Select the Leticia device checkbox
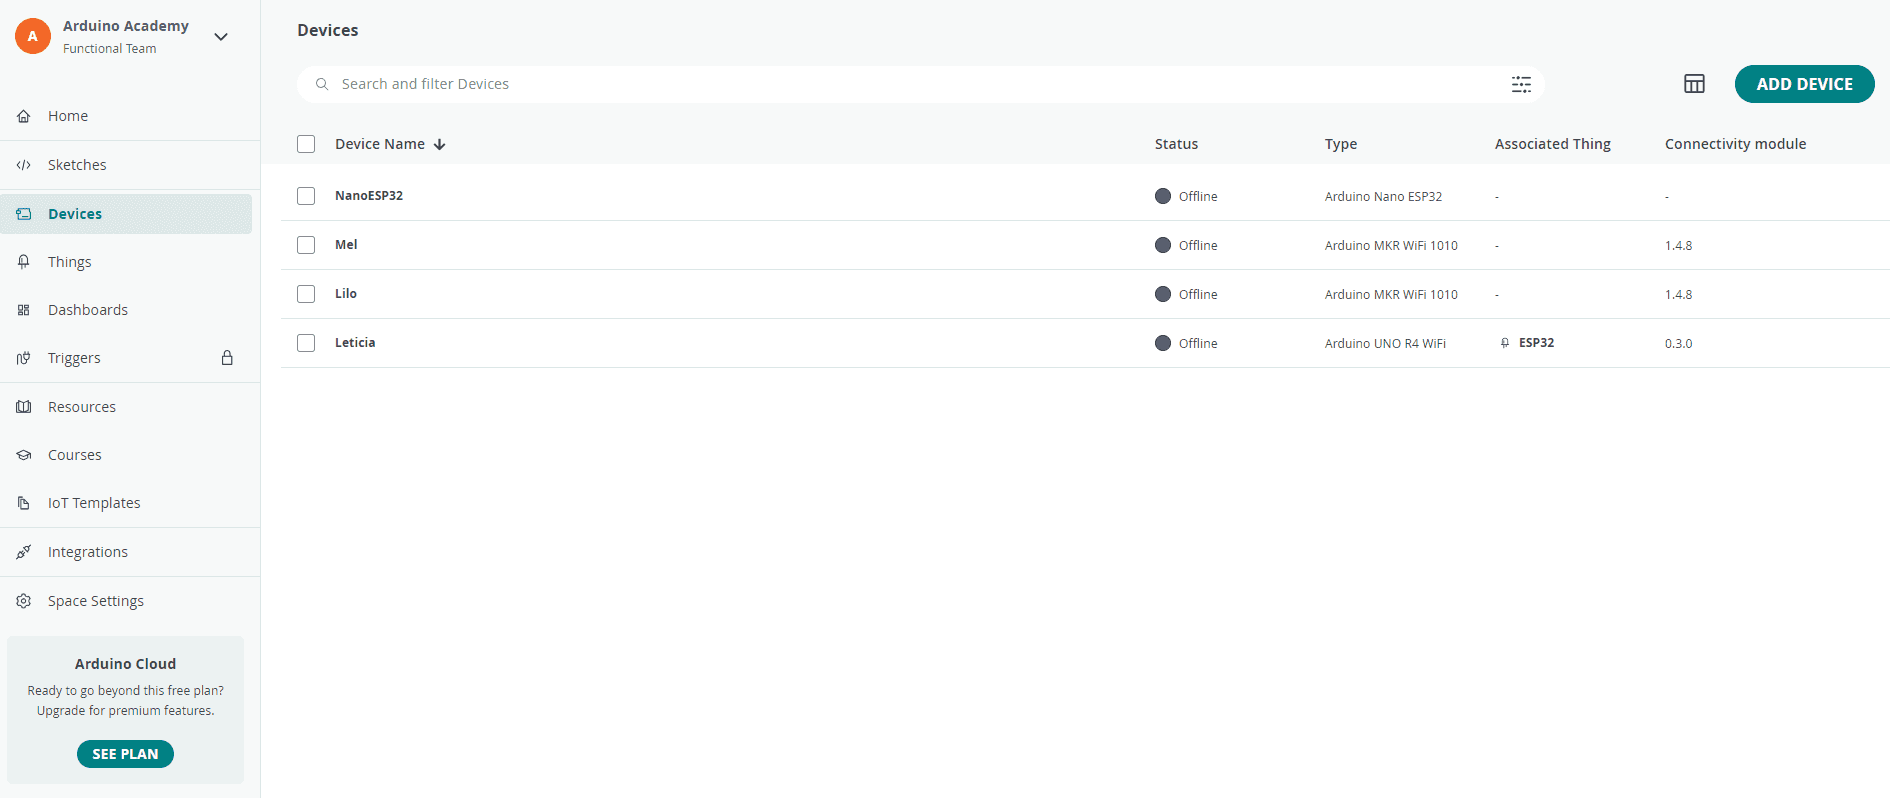This screenshot has width=1890, height=798. (x=306, y=343)
